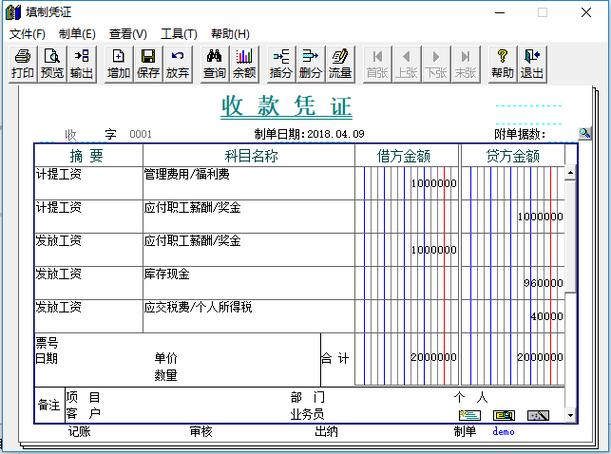The image size is (611, 454).
Task: Click the credit amount 960000 cell
Action: point(513,283)
